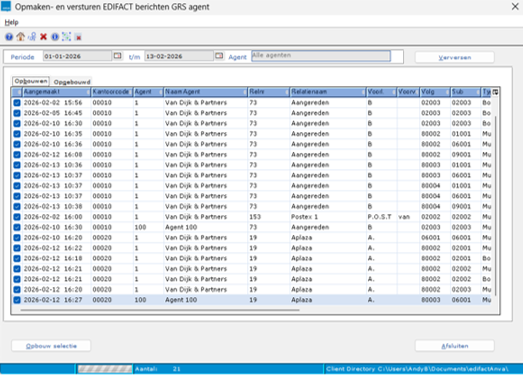Toggle checkbox for selected row 2026-02-12 16:27
The width and height of the screenshot is (523, 375).
tap(17, 300)
